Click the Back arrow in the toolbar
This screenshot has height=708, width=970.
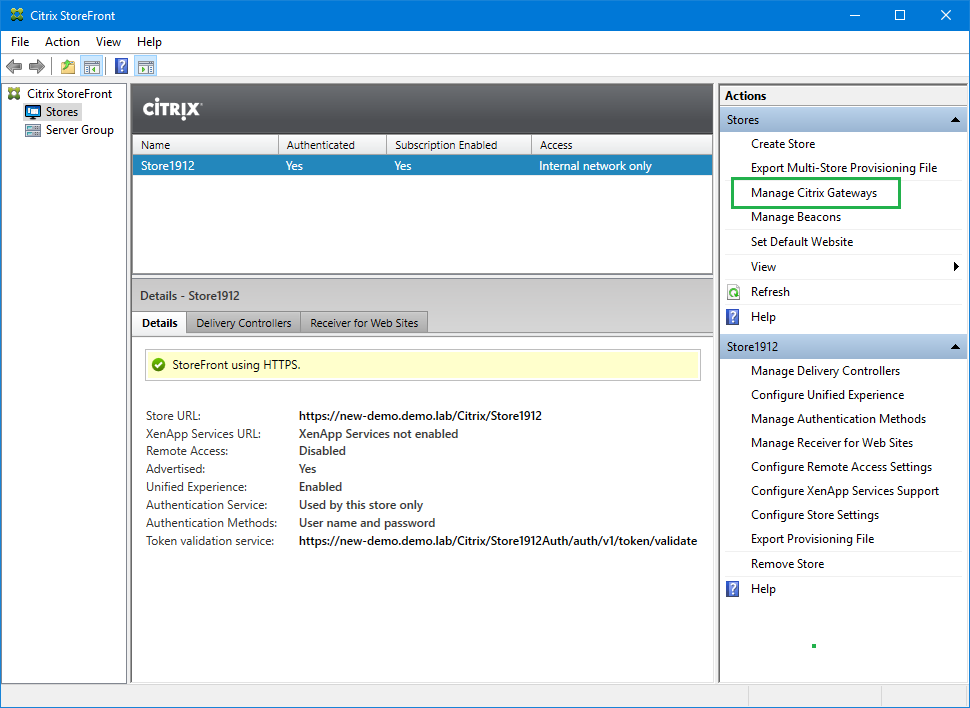point(13,67)
